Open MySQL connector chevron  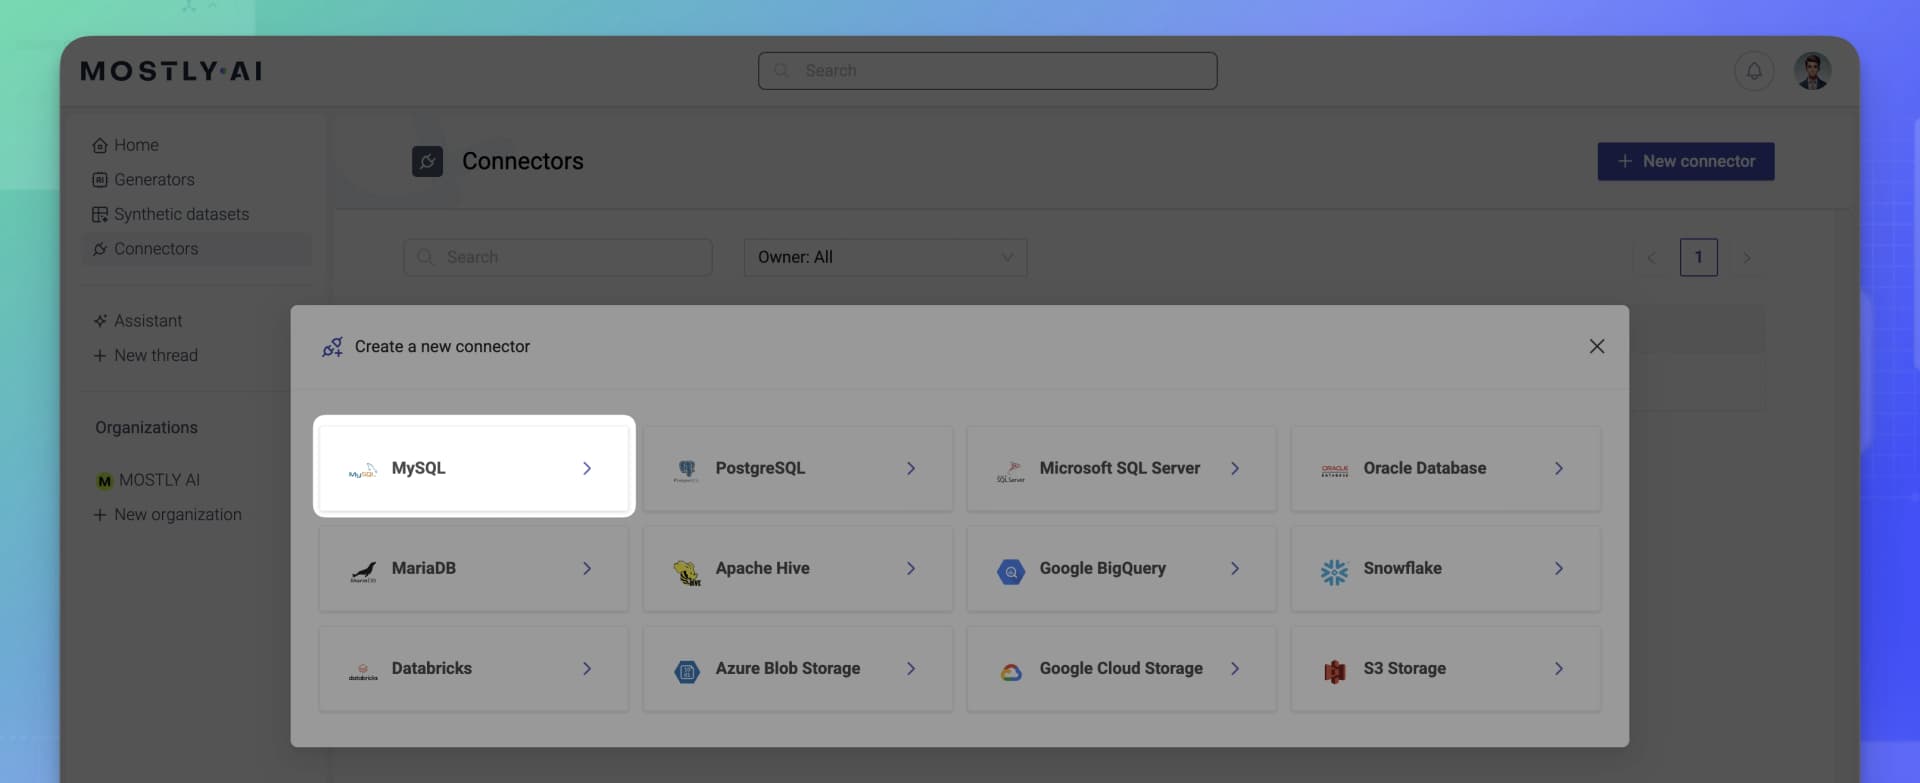587,468
